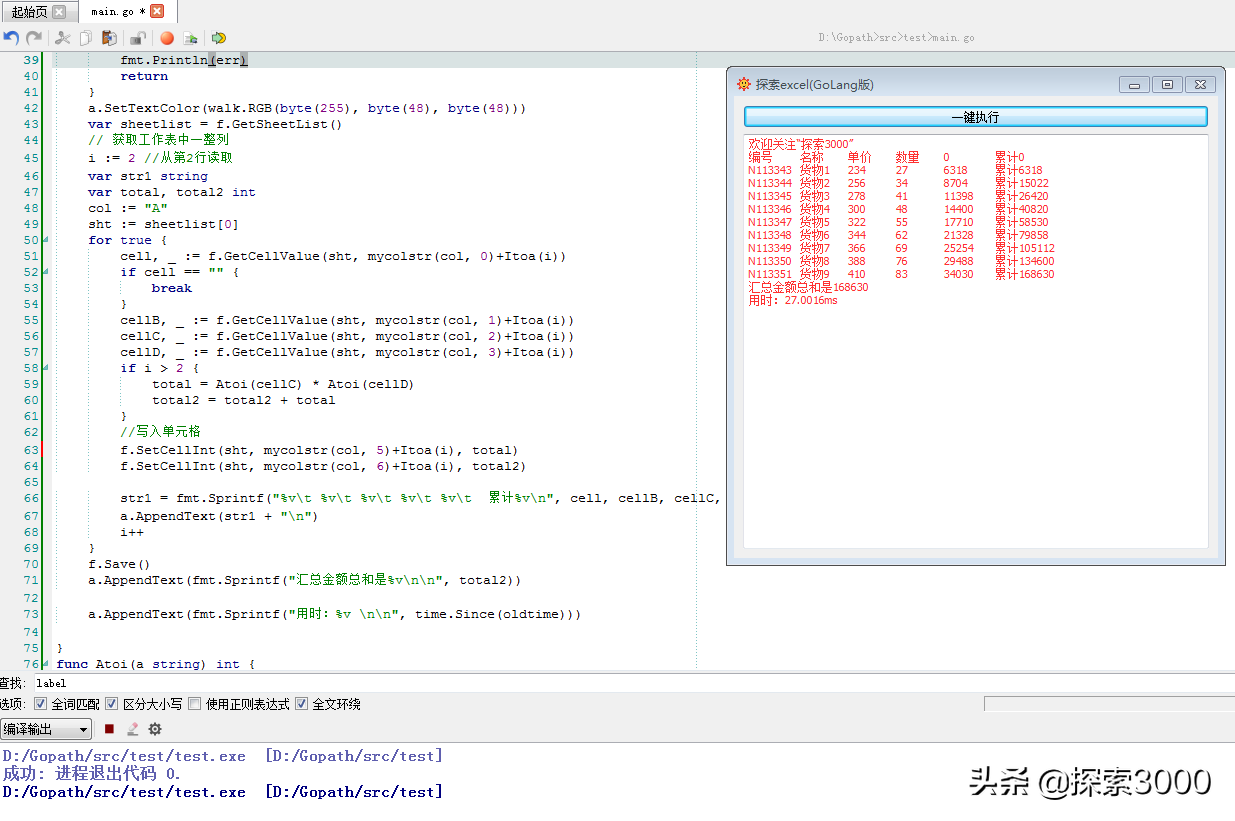Image resolution: width=1235 pixels, height=821 pixels.
Task: Maximize the 探索excel(GoLang版) window
Action: [1167, 85]
